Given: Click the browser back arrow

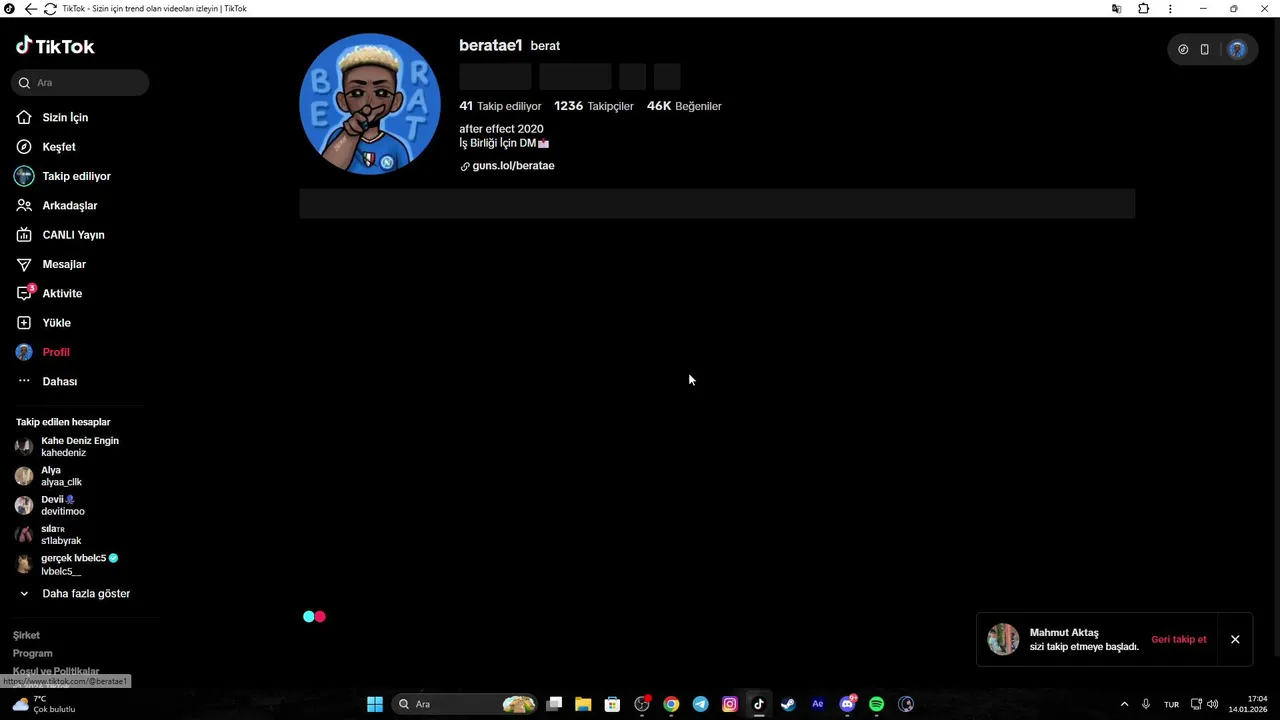Looking at the screenshot, I should [x=30, y=9].
